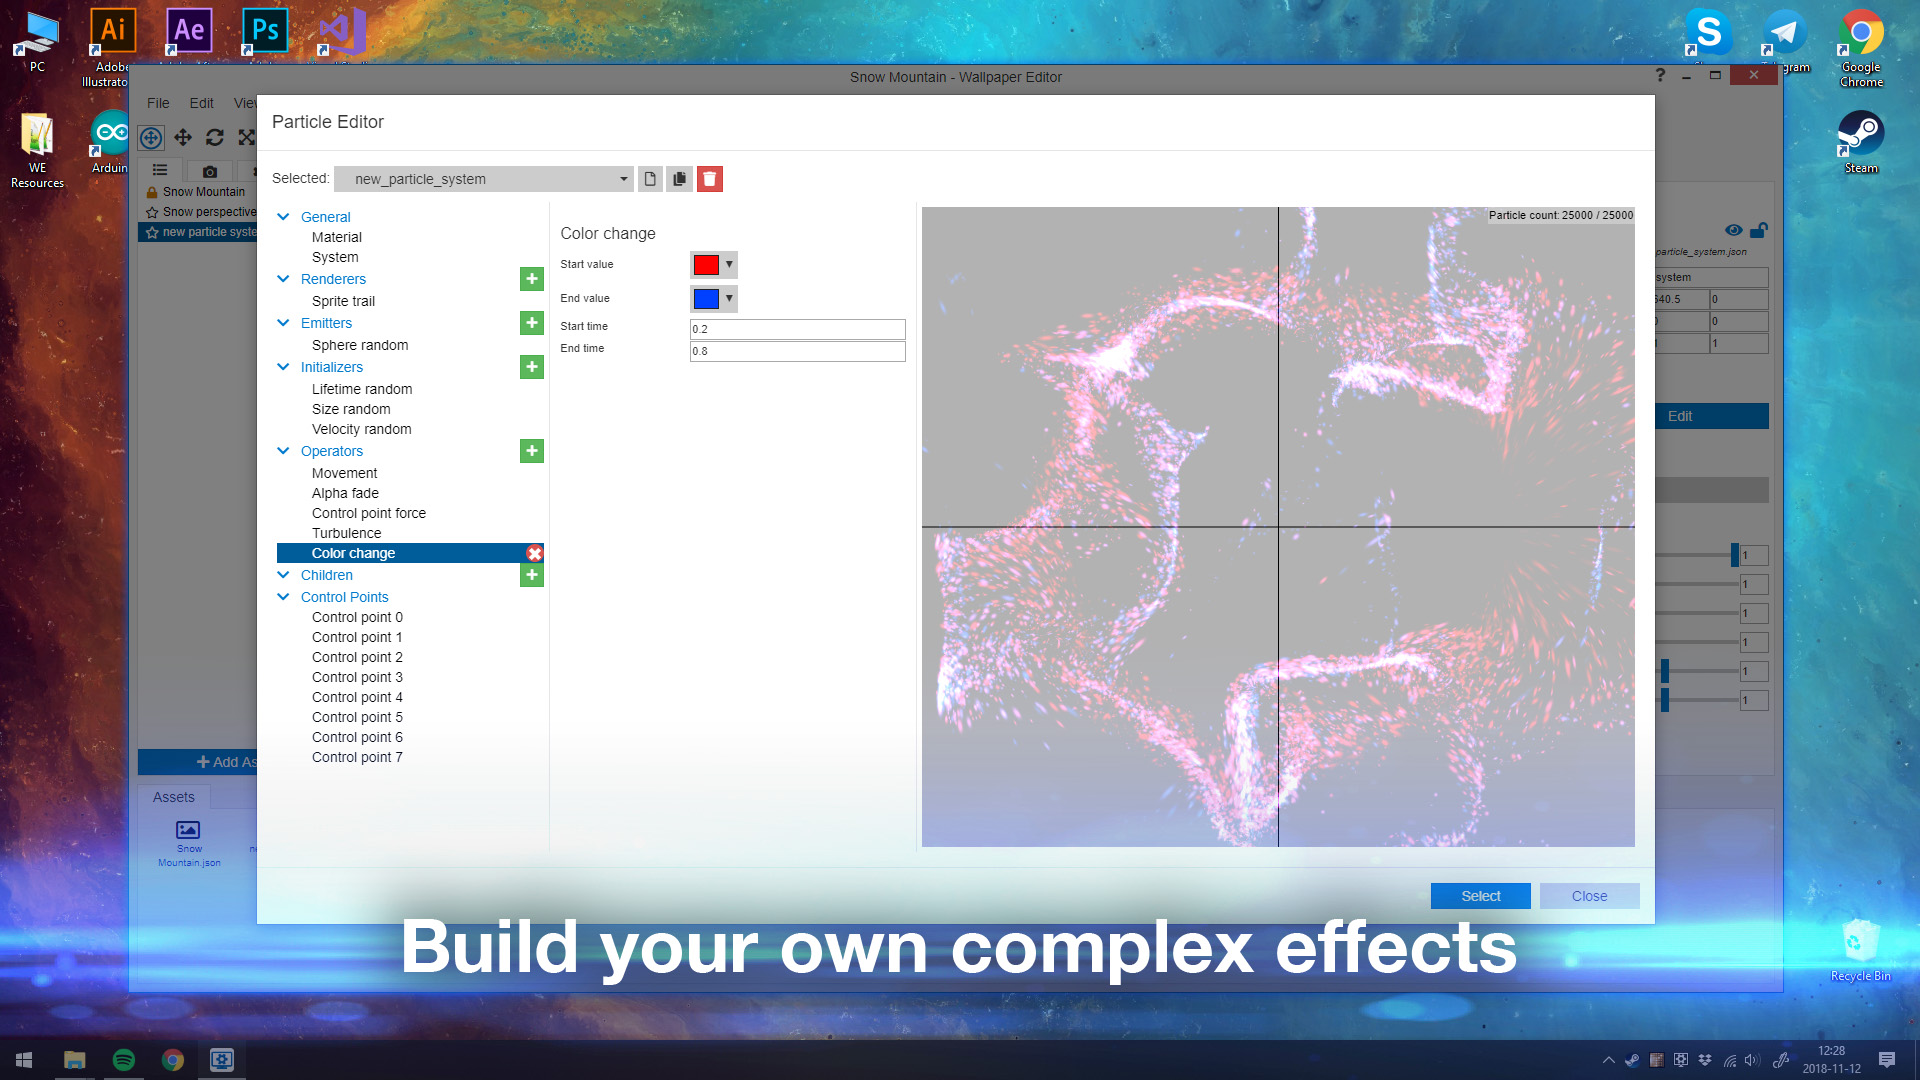Click Start time input field value
This screenshot has width=1920, height=1080.
click(796, 327)
